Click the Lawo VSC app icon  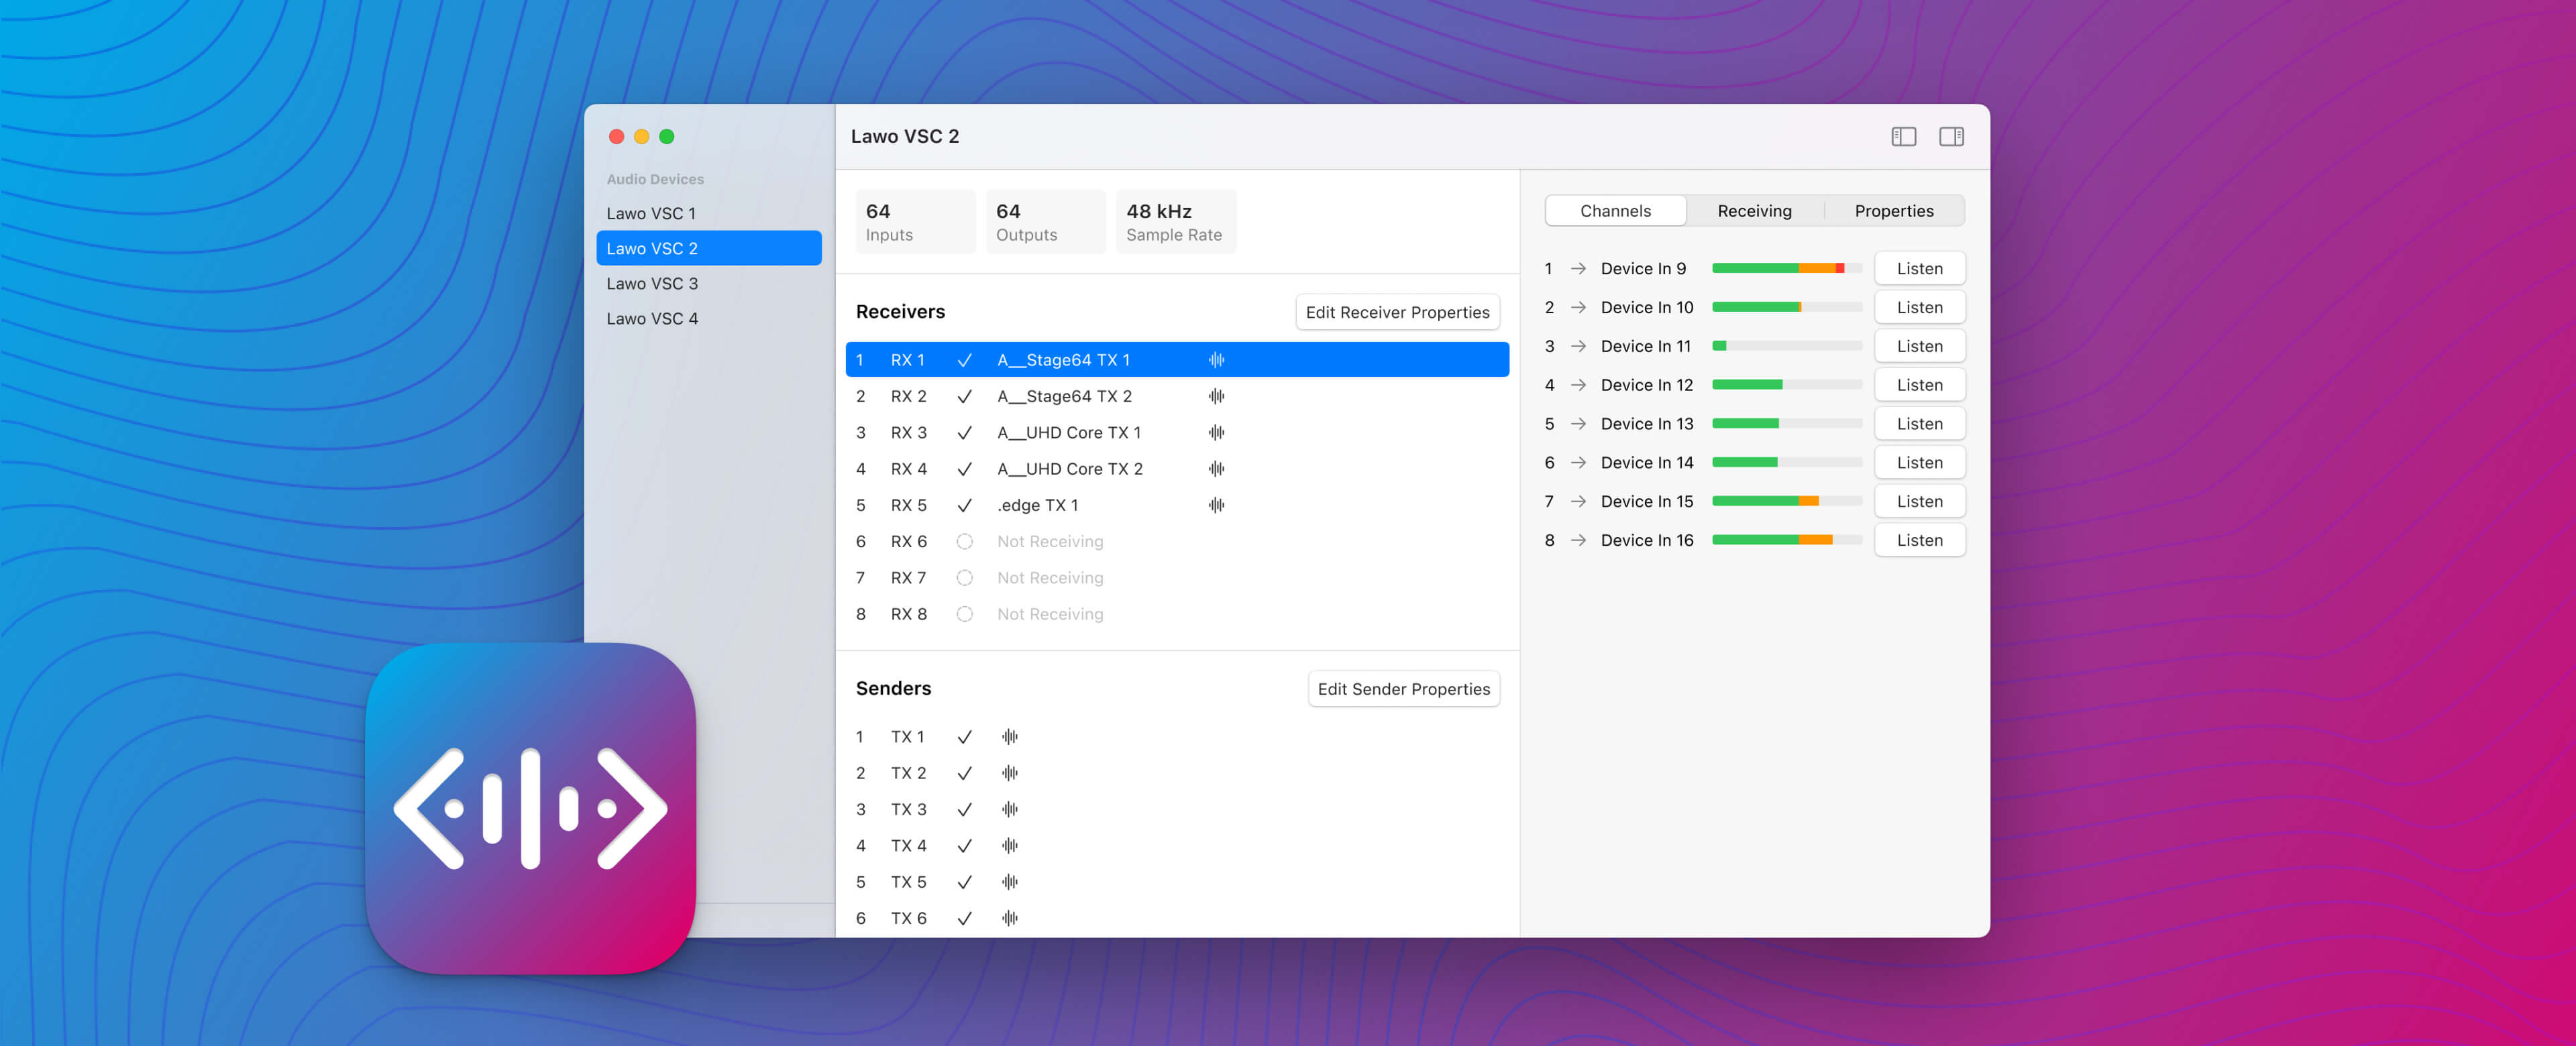point(530,808)
